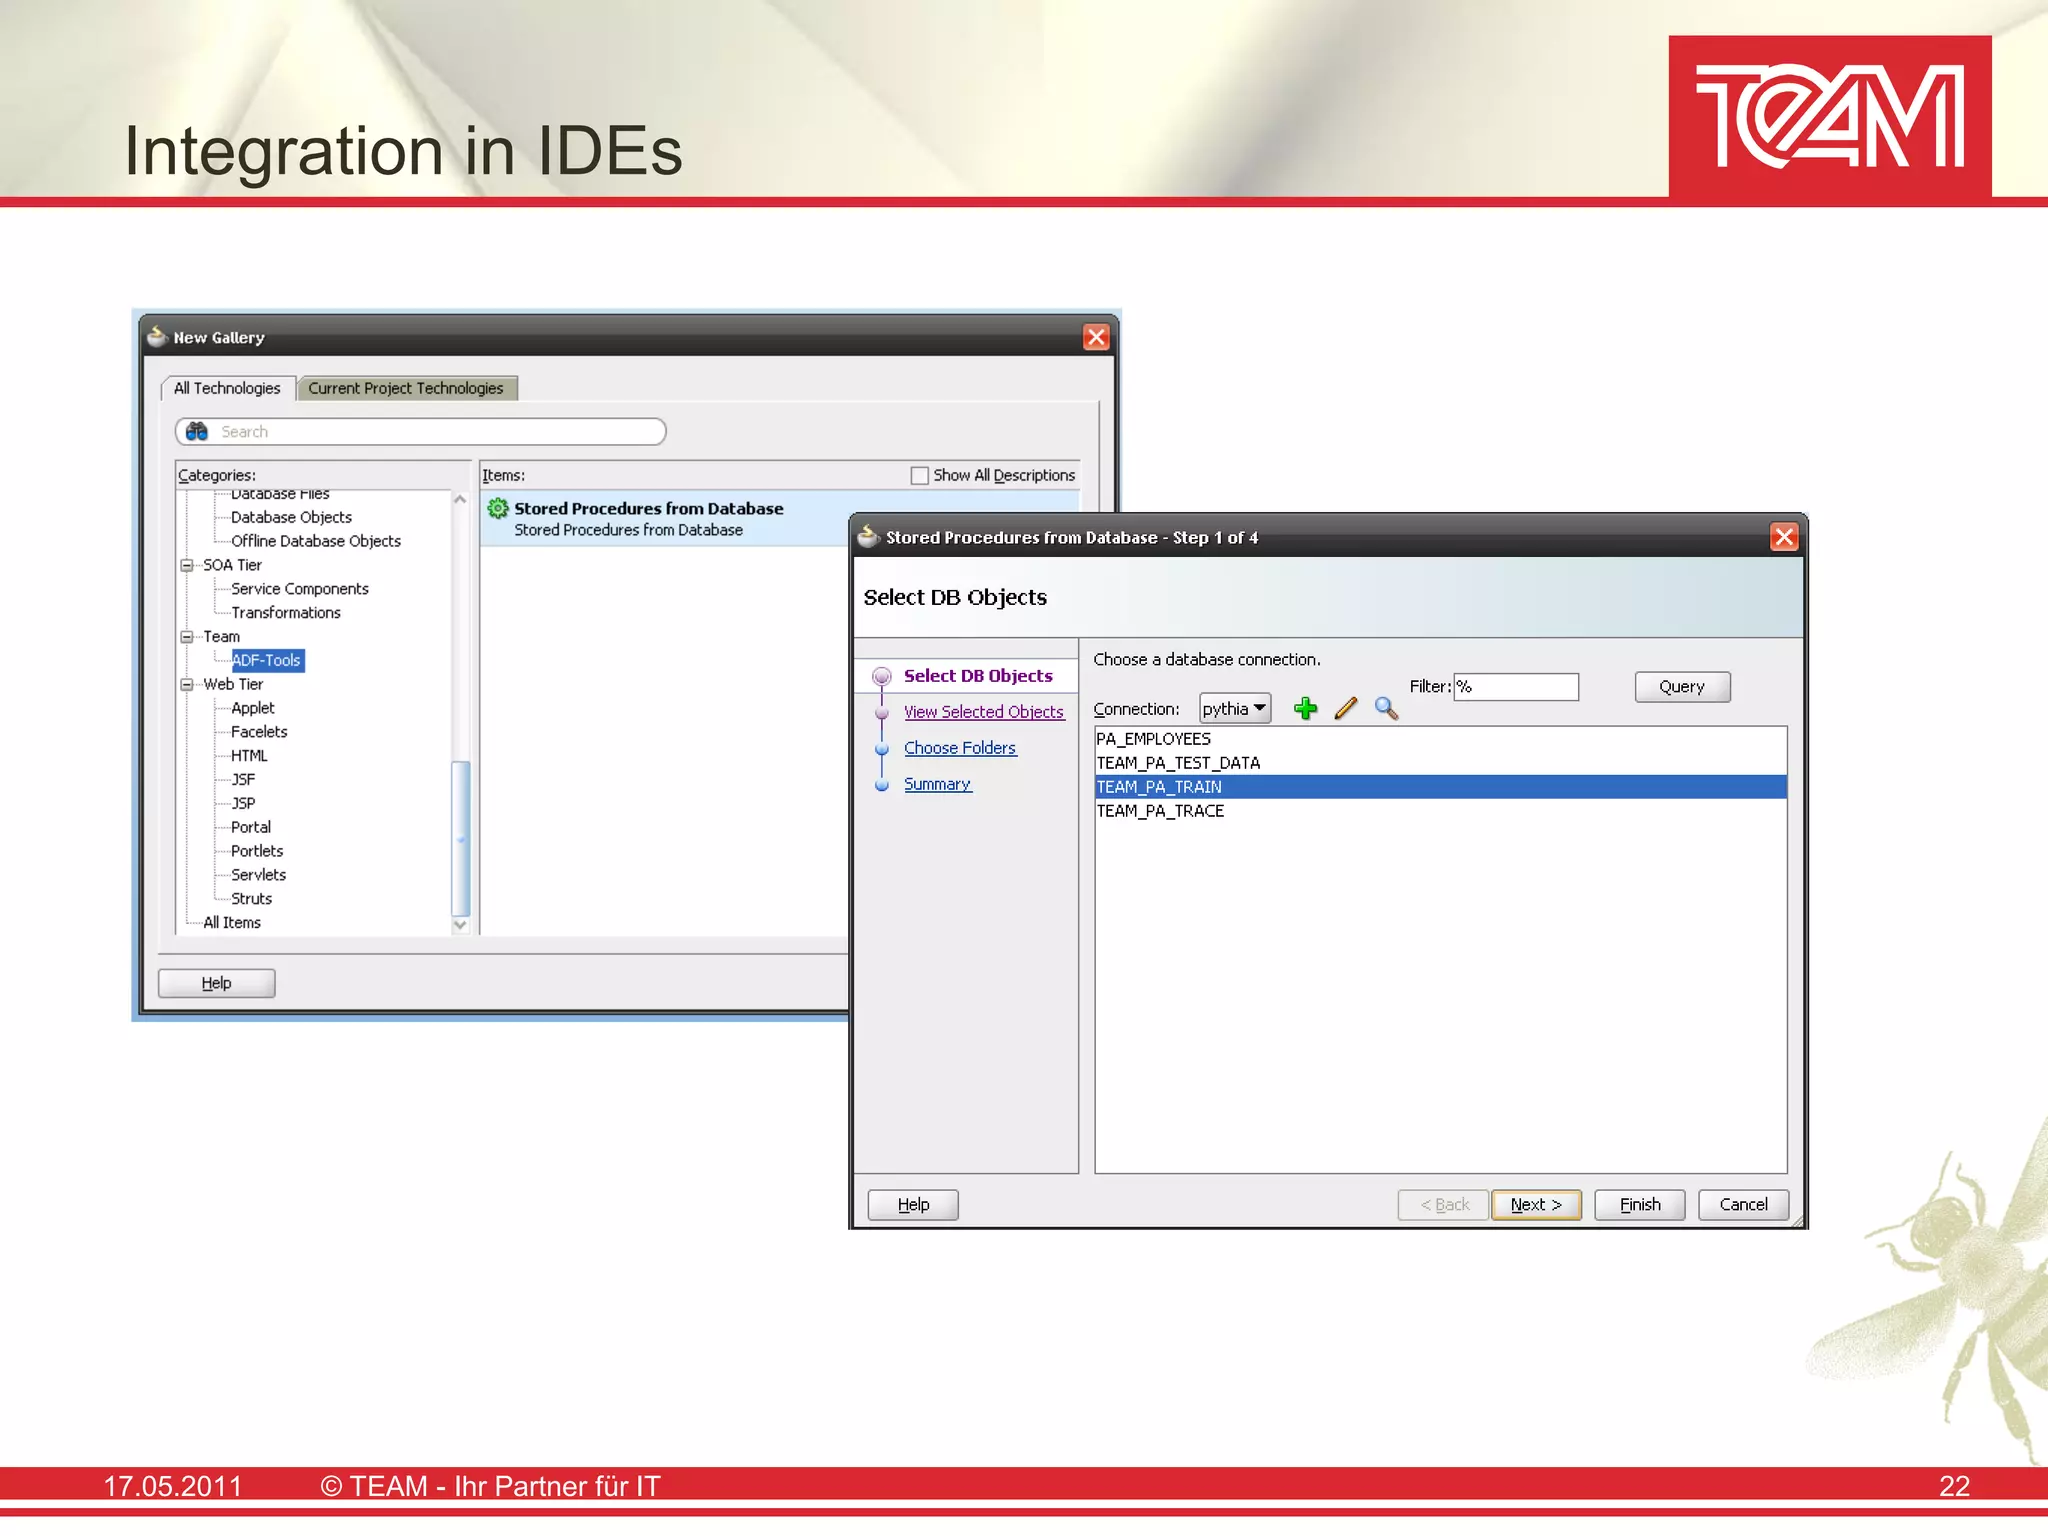The image size is (2048, 1536).
Task: Open the View Selected Objects step
Action: click(984, 712)
